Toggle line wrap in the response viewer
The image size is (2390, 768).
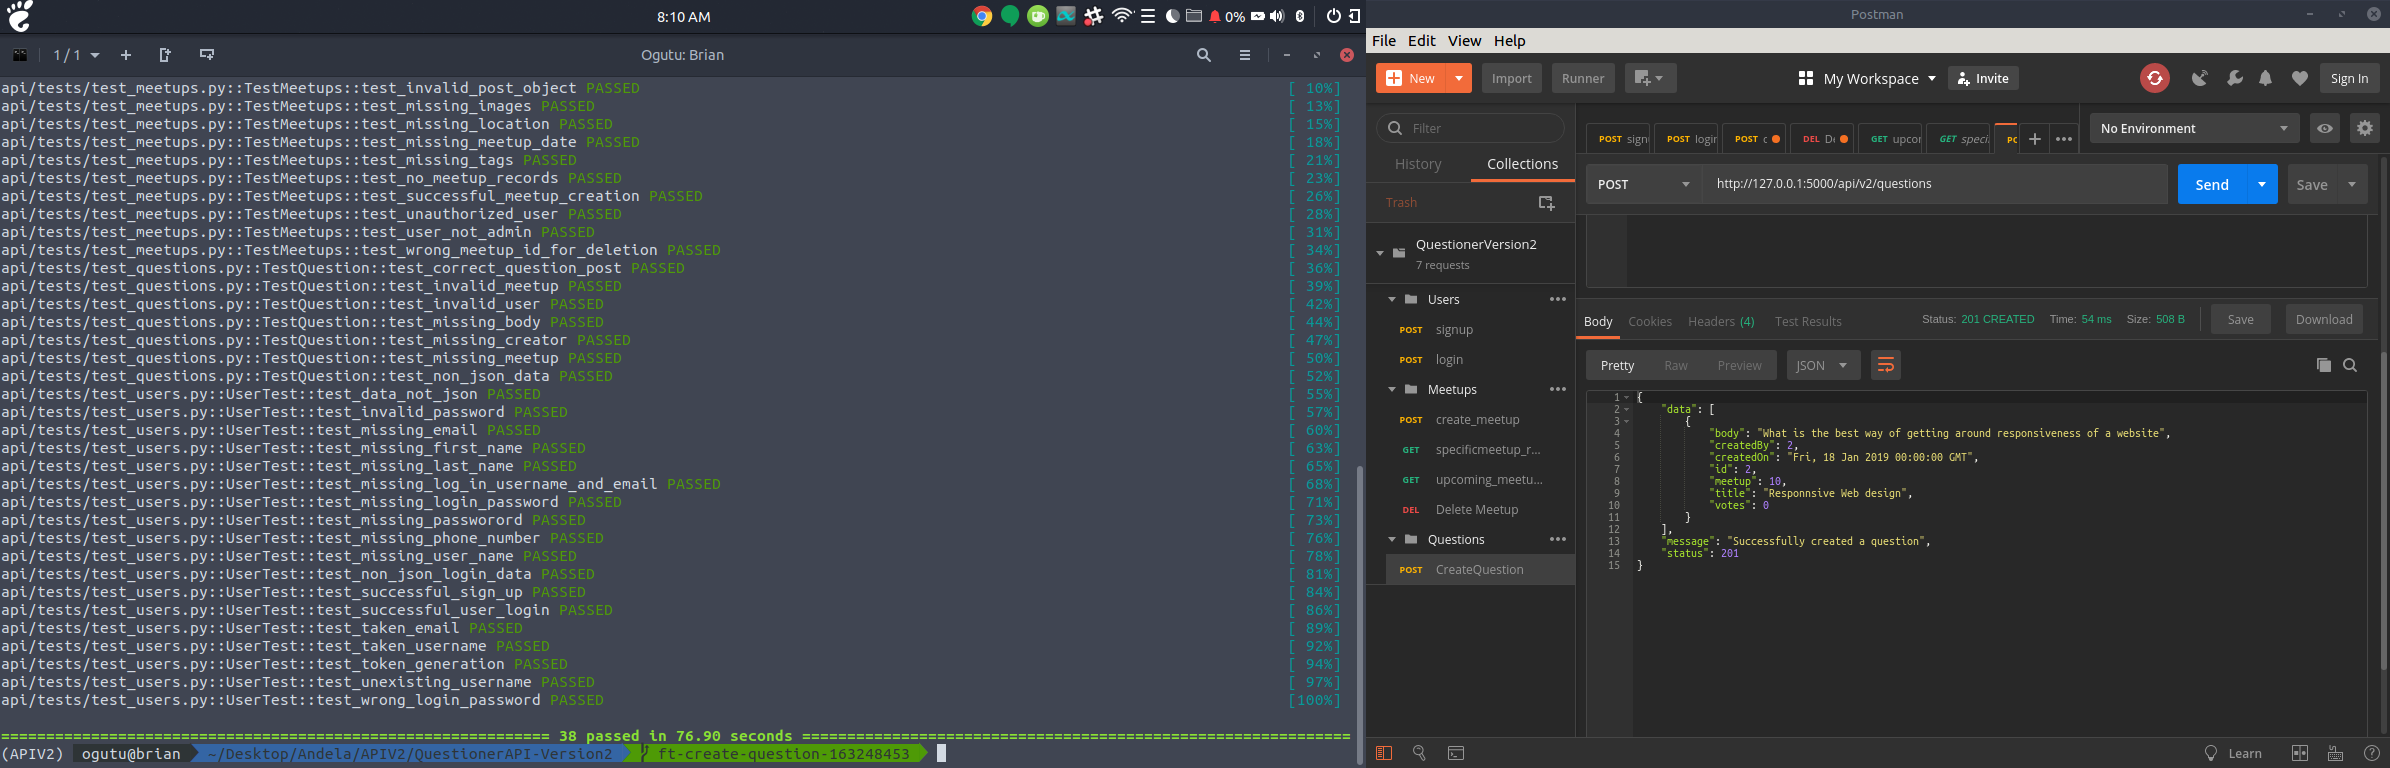tap(1885, 365)
